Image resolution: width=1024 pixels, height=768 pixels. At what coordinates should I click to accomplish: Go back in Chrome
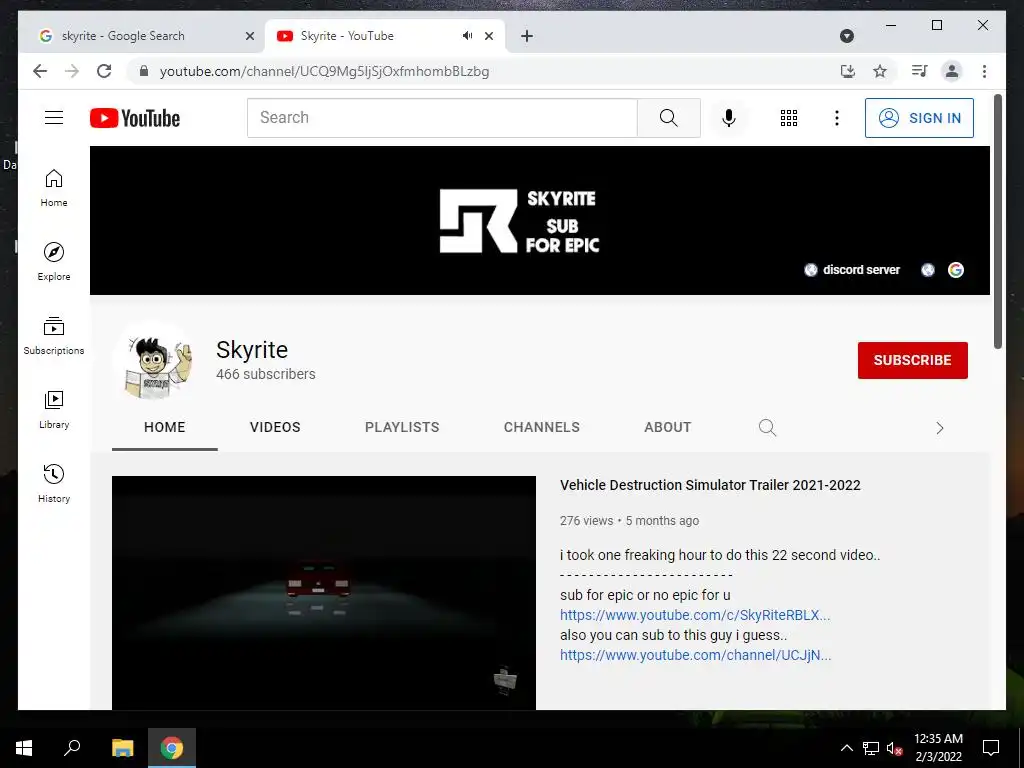(40, 71)
